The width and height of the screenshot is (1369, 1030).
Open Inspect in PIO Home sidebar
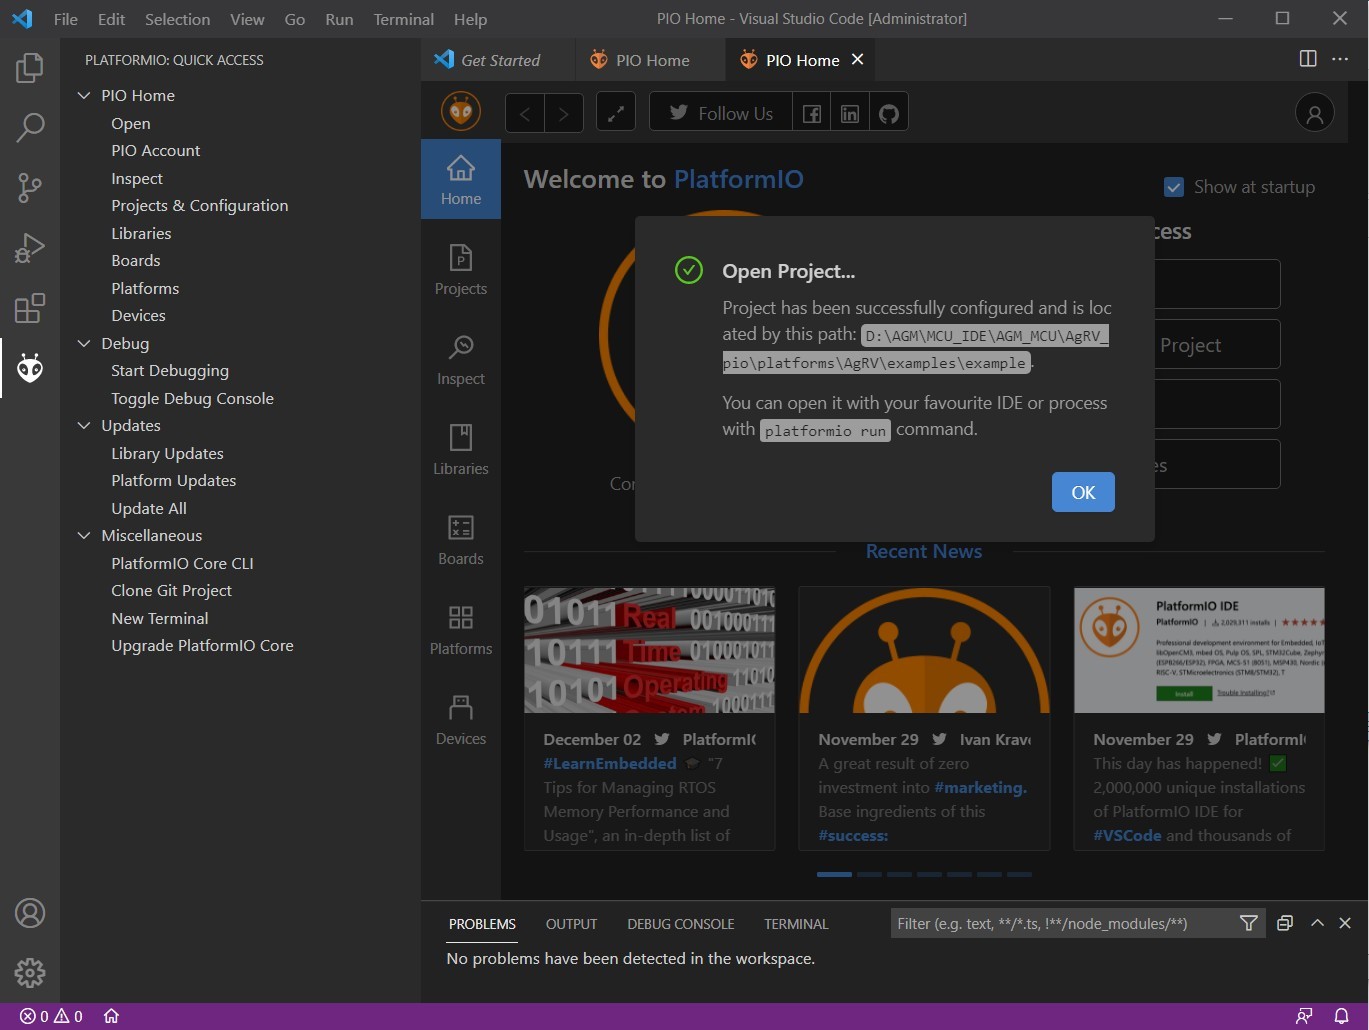coord(461,360)
